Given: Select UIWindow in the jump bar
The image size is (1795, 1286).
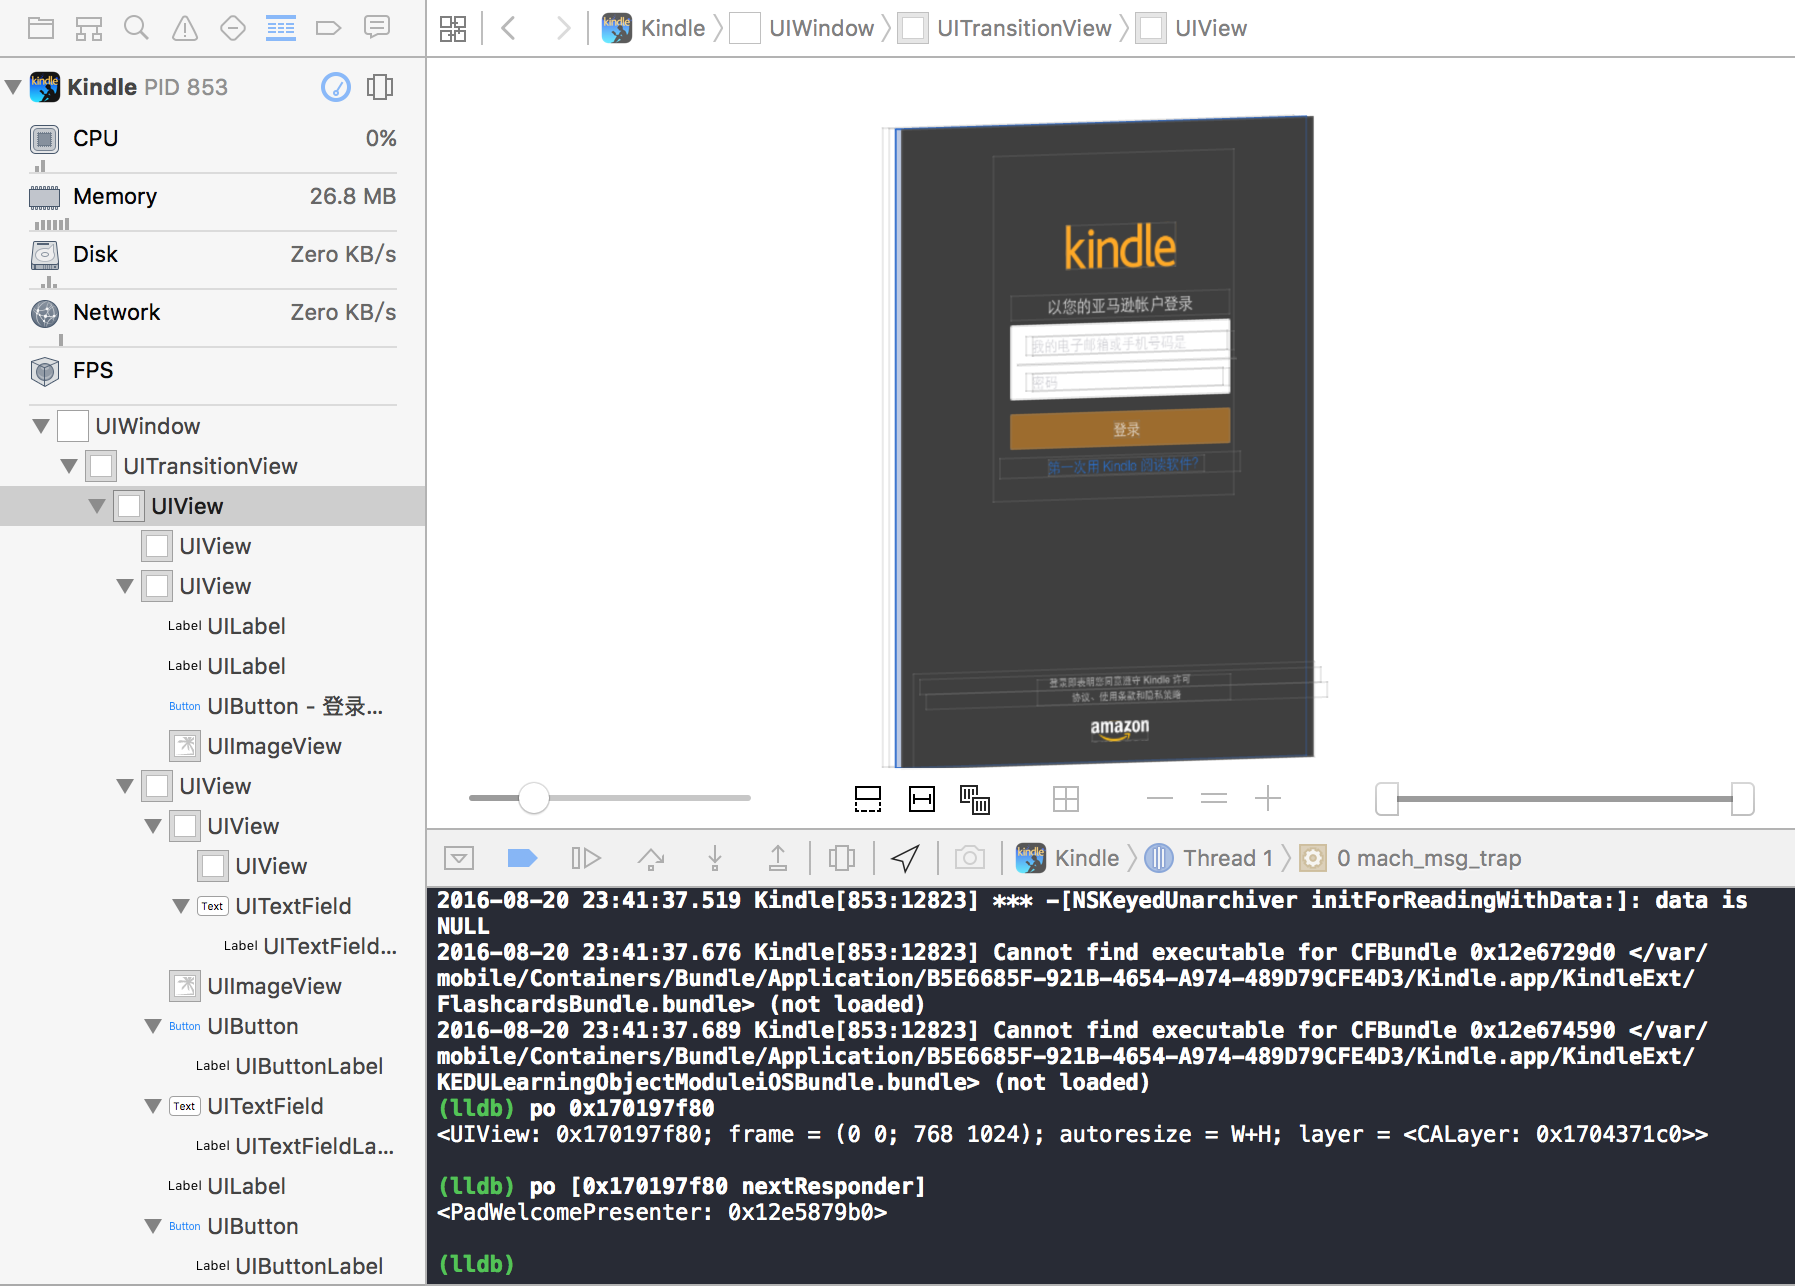Looking at the screenshot, I should click(802, 28).
